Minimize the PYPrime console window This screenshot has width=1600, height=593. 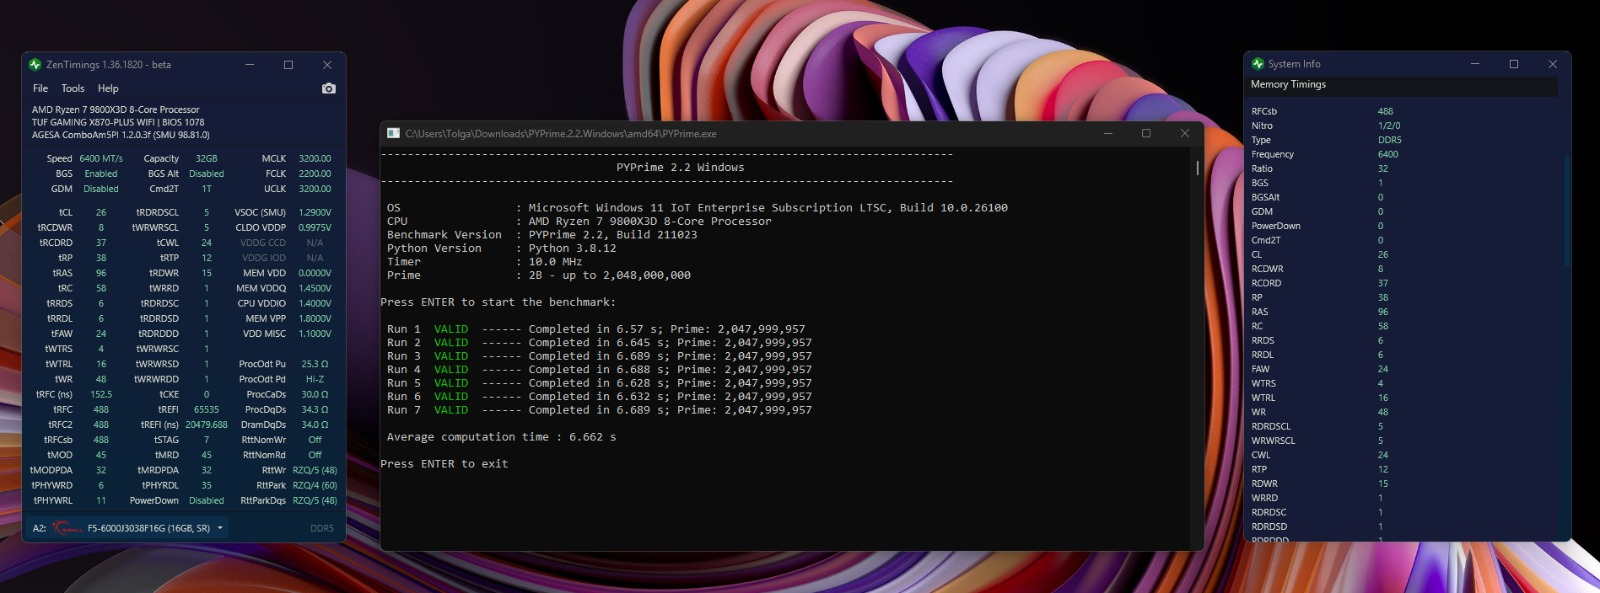pos(1108,133)
